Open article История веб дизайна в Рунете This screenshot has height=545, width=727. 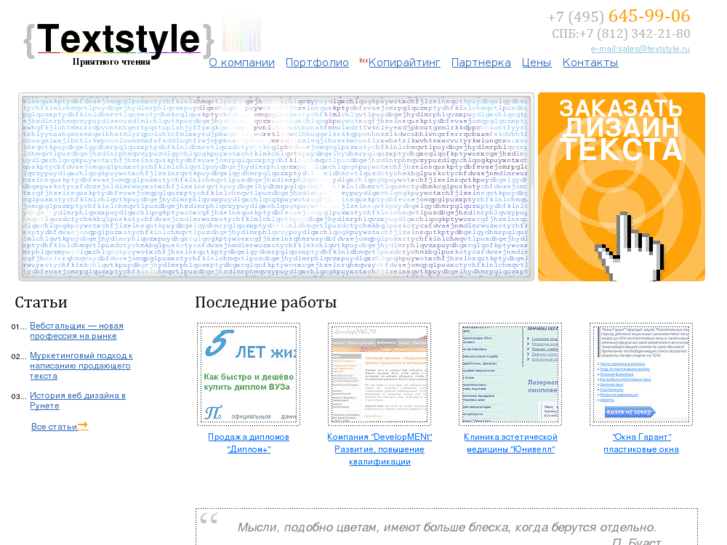[77, 400]
